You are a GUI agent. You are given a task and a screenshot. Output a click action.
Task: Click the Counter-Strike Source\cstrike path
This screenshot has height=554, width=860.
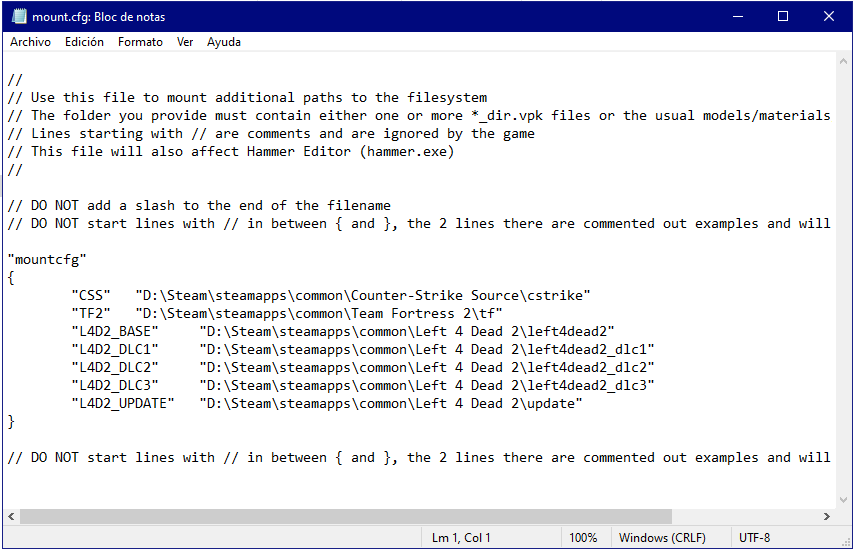click(x=363, y=296)
